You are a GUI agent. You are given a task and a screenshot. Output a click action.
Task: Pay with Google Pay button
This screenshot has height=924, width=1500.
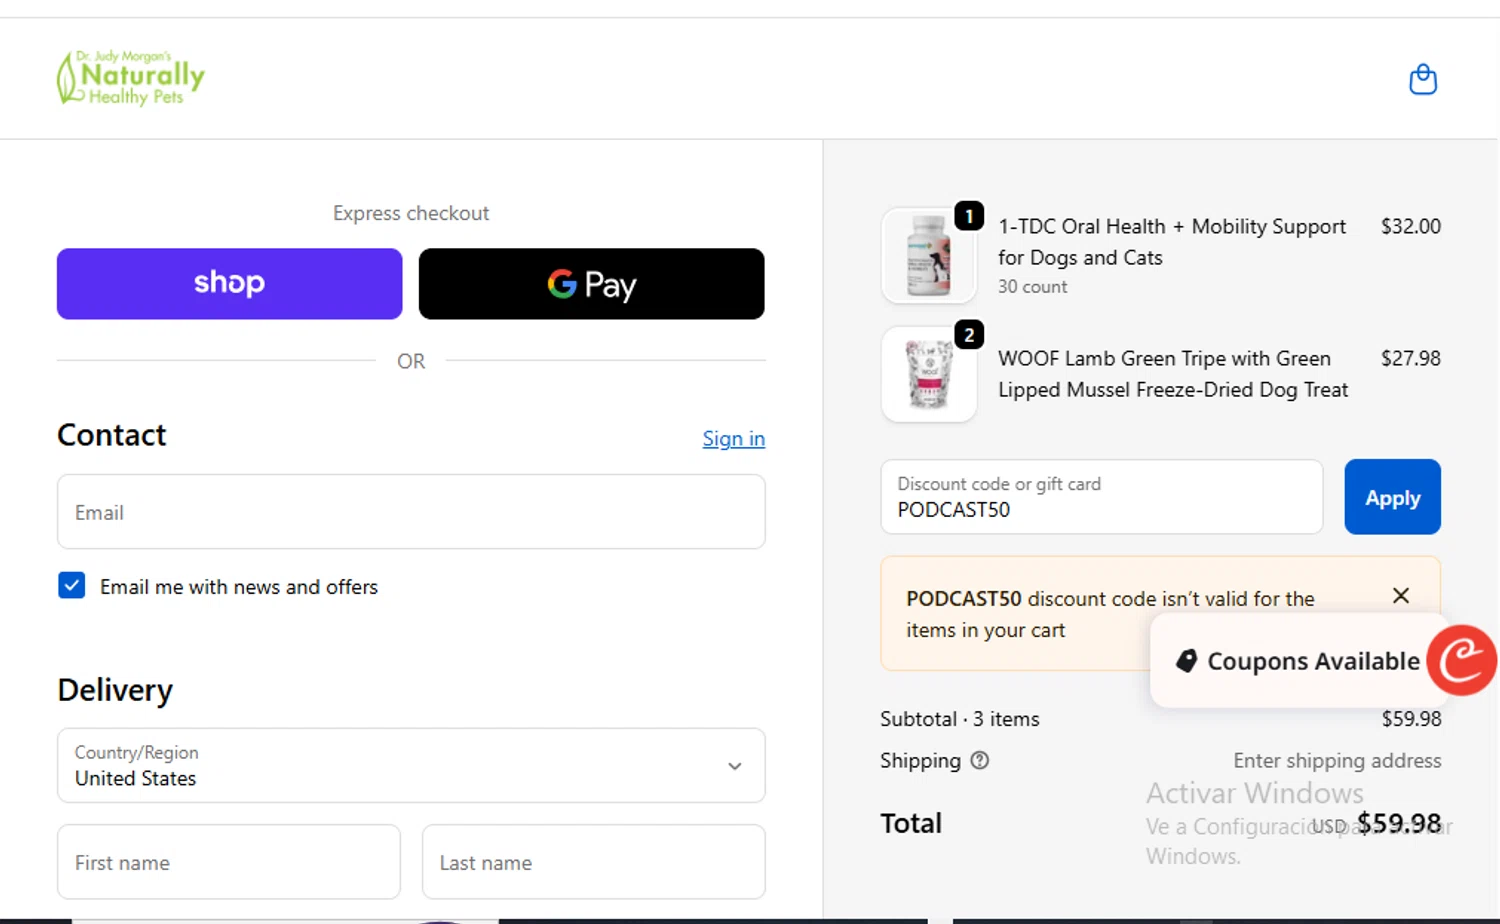pos(591,284)
